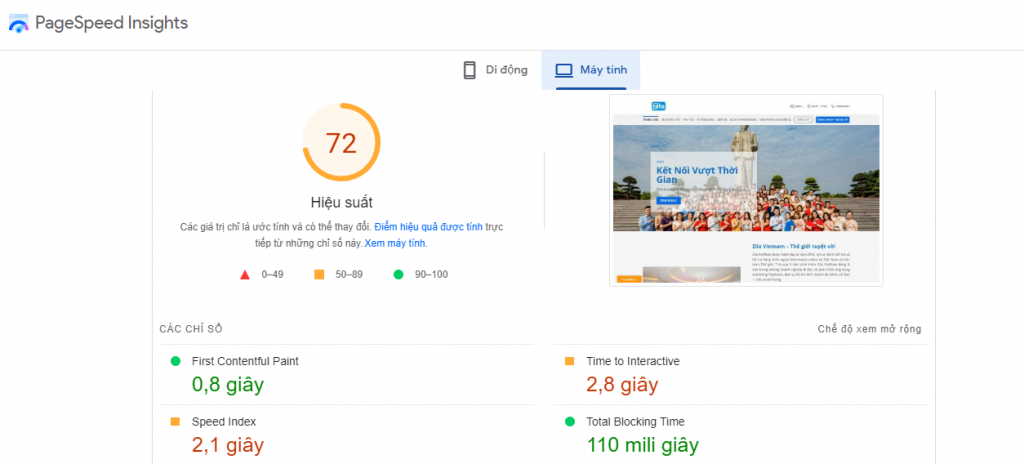Image resolution: width=1024 pixels, height=464 pixels.
Task: Click the Speed Index label
Action: (224, 422)
